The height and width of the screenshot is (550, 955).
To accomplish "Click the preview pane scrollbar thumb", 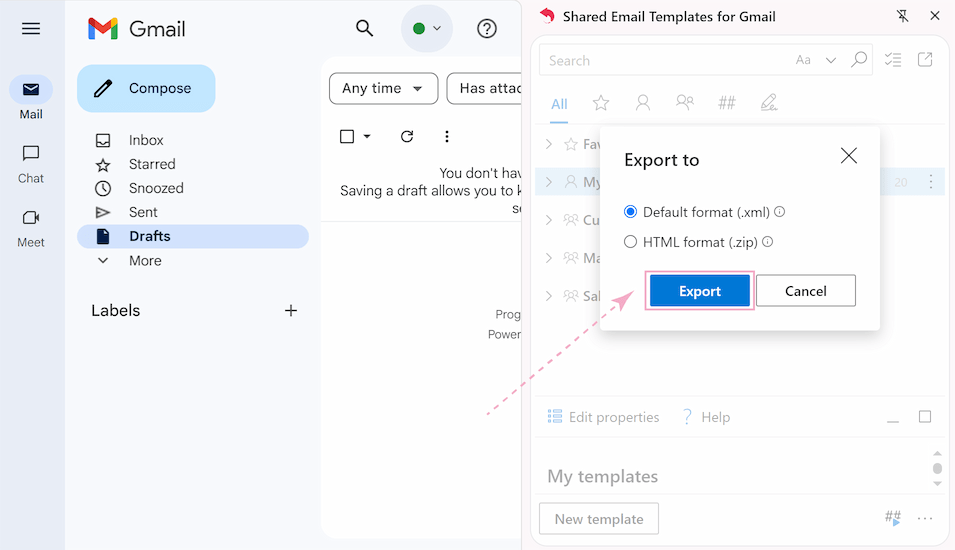I will pyautogui.click(x=937, y=468).
